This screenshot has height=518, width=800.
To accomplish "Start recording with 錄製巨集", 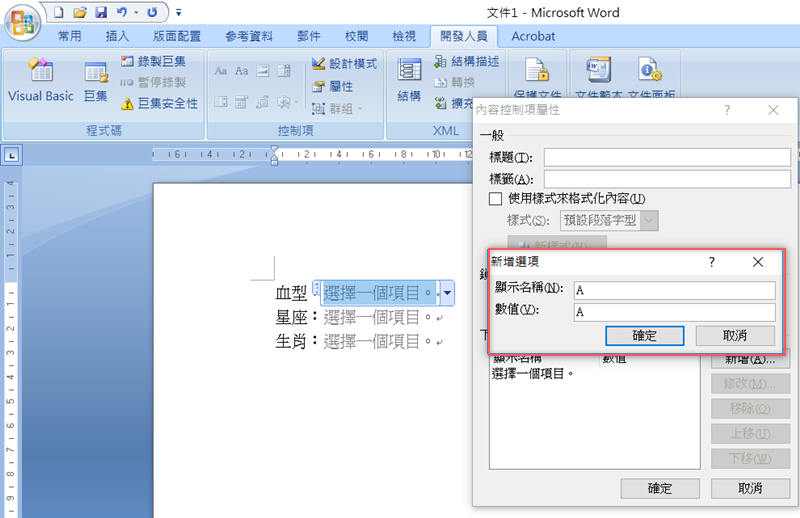I will pos(154,61).
